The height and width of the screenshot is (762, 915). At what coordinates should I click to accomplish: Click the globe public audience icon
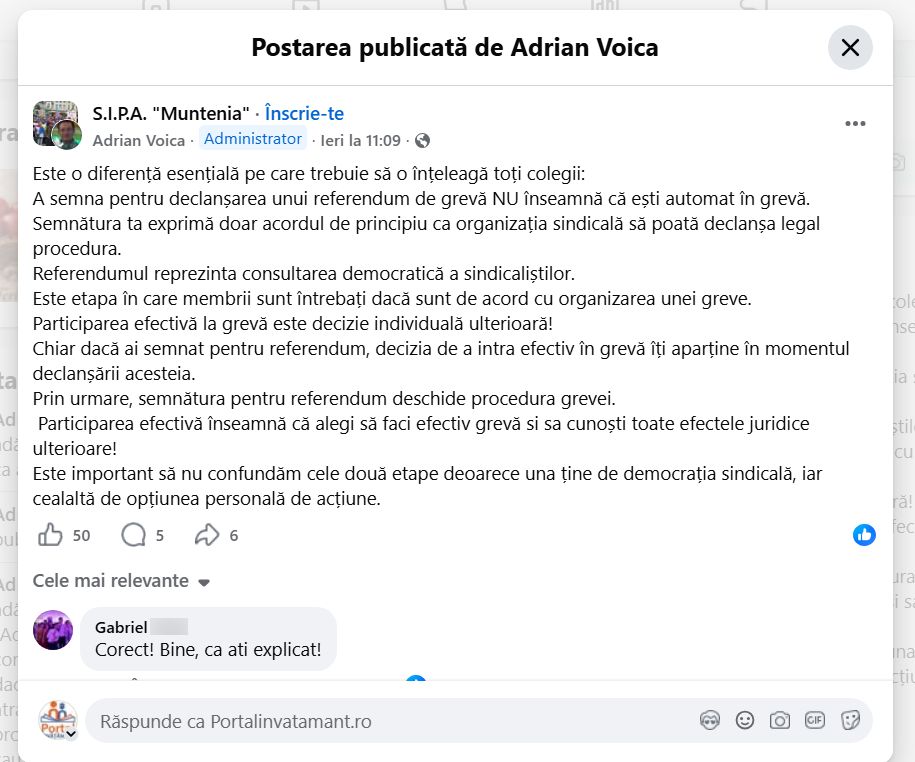(423, 141)
